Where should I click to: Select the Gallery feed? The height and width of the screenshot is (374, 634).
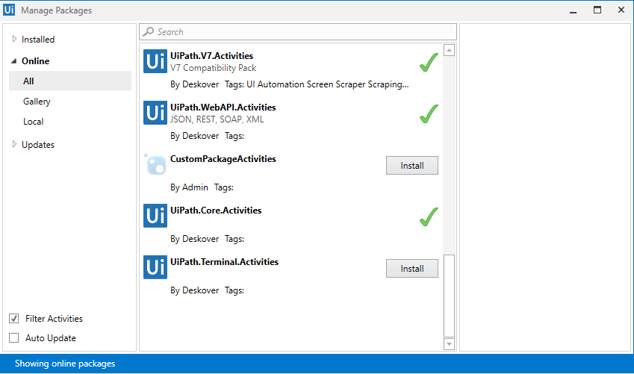(x=37, y=101)
